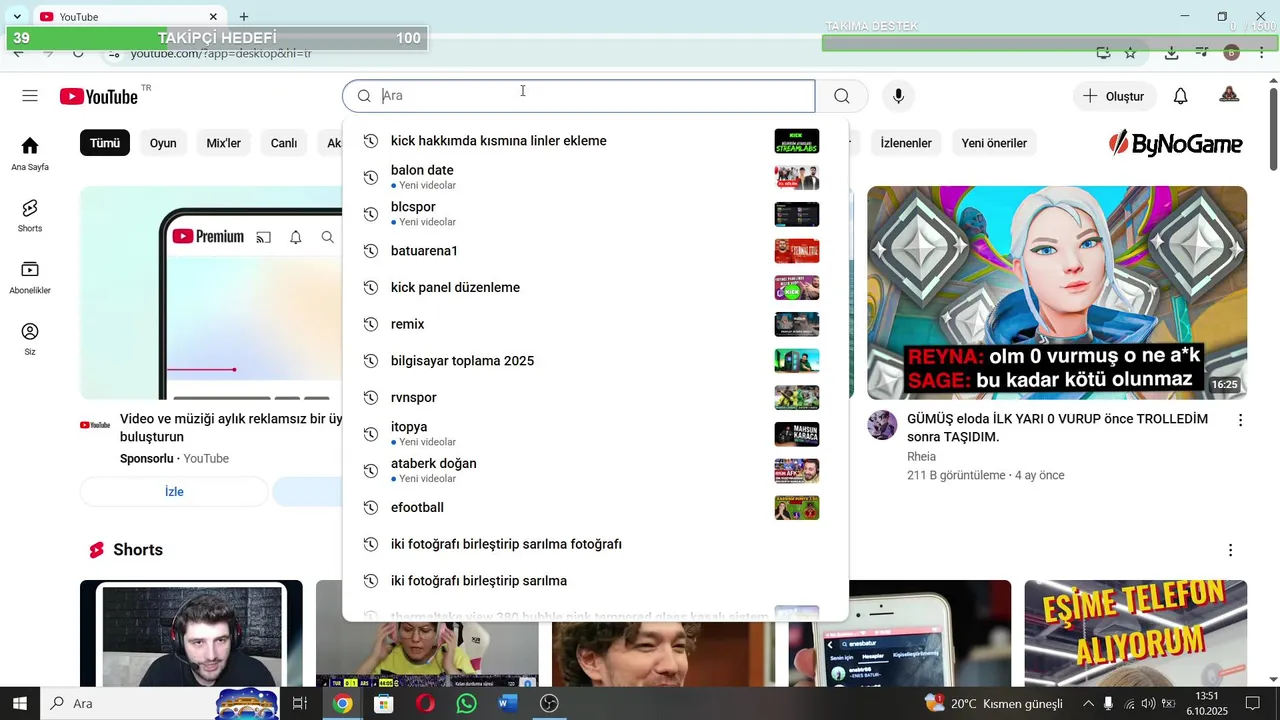Open the weather widget 20°C Kısmen güneşli
Image resolution: width=1280 pixels, height=720 pixels.
click(x=994, y=704)
